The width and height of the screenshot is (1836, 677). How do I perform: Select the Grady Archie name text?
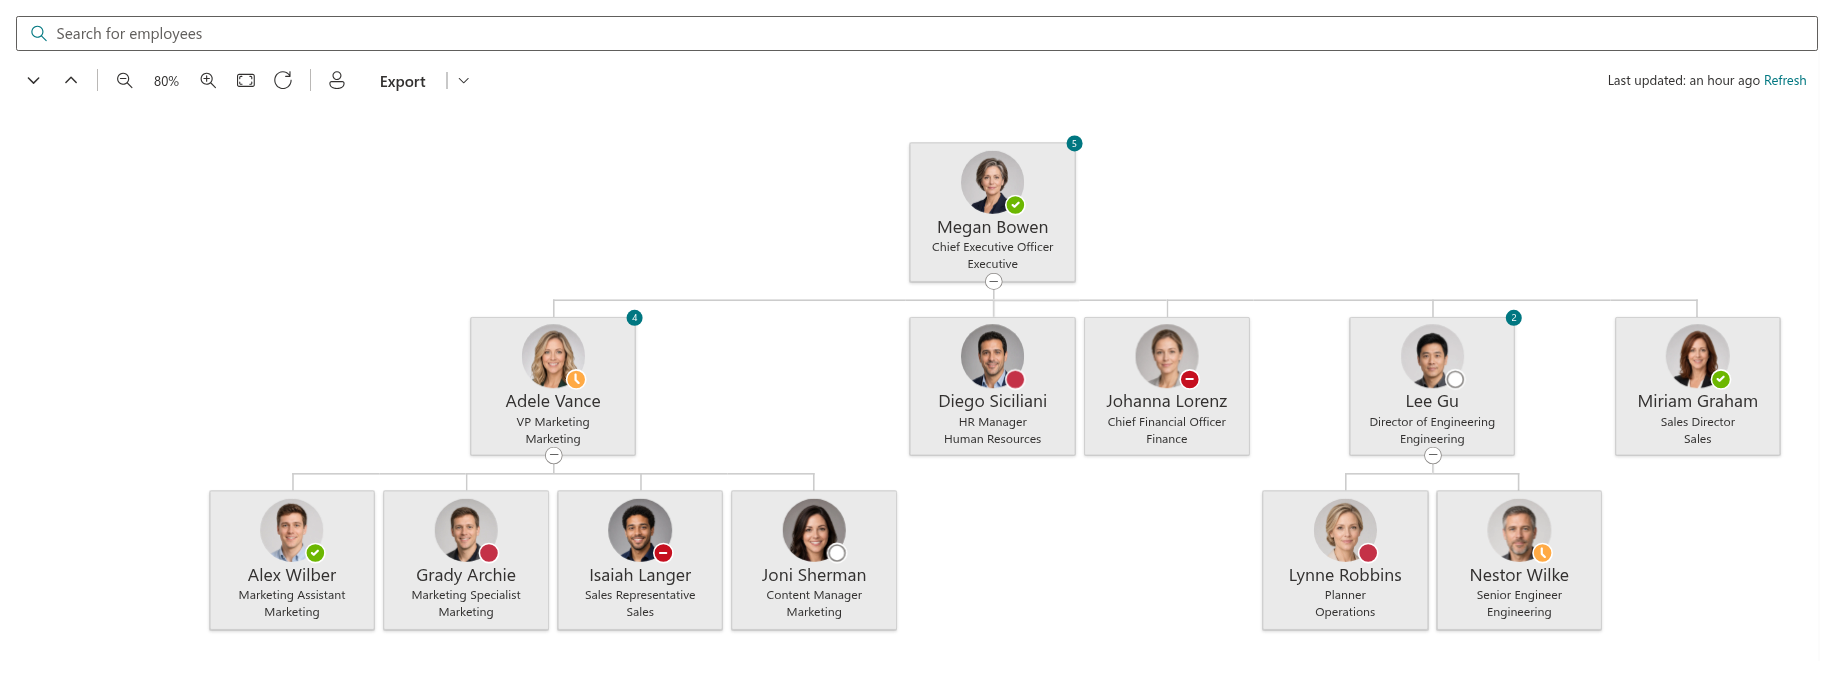point(466,575)
